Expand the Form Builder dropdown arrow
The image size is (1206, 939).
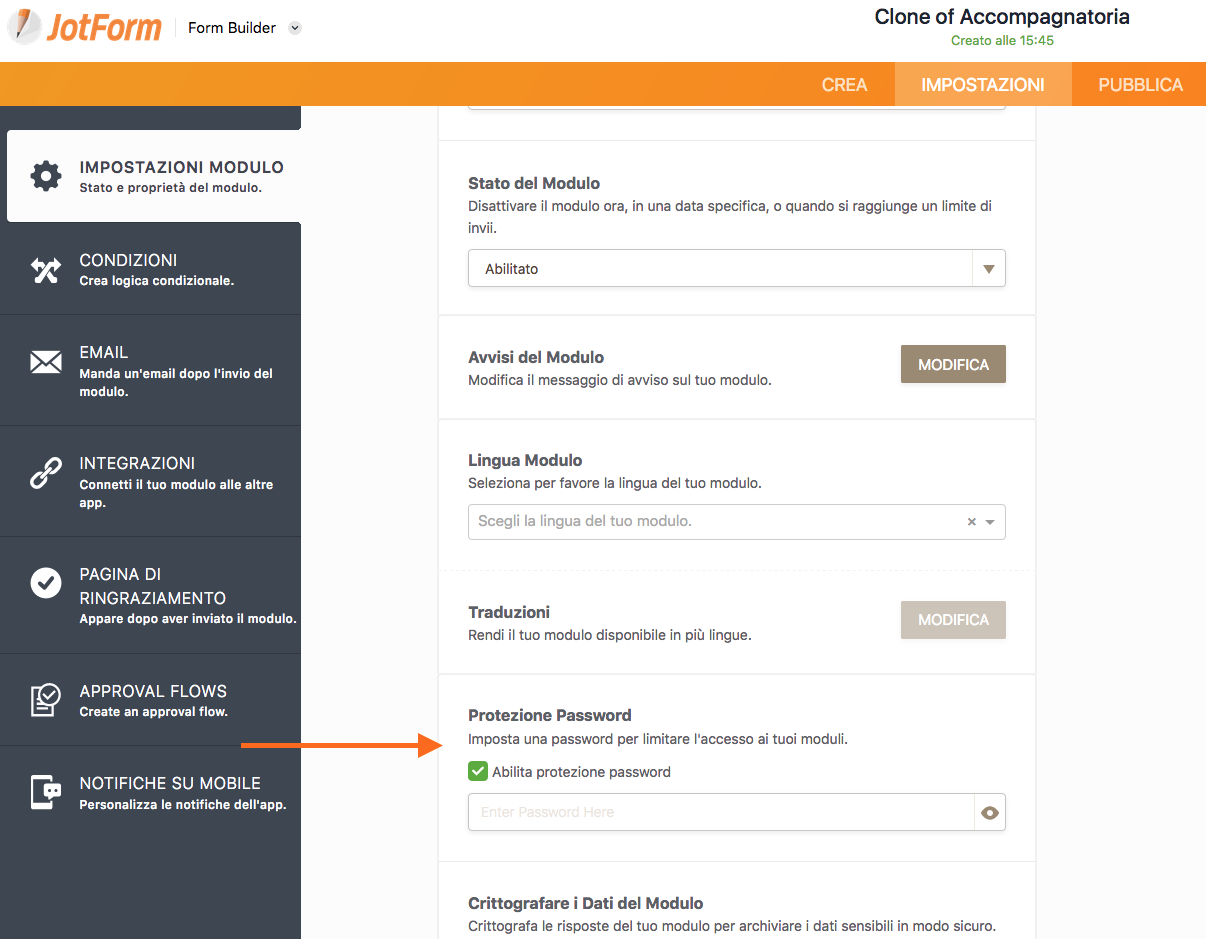295,28
